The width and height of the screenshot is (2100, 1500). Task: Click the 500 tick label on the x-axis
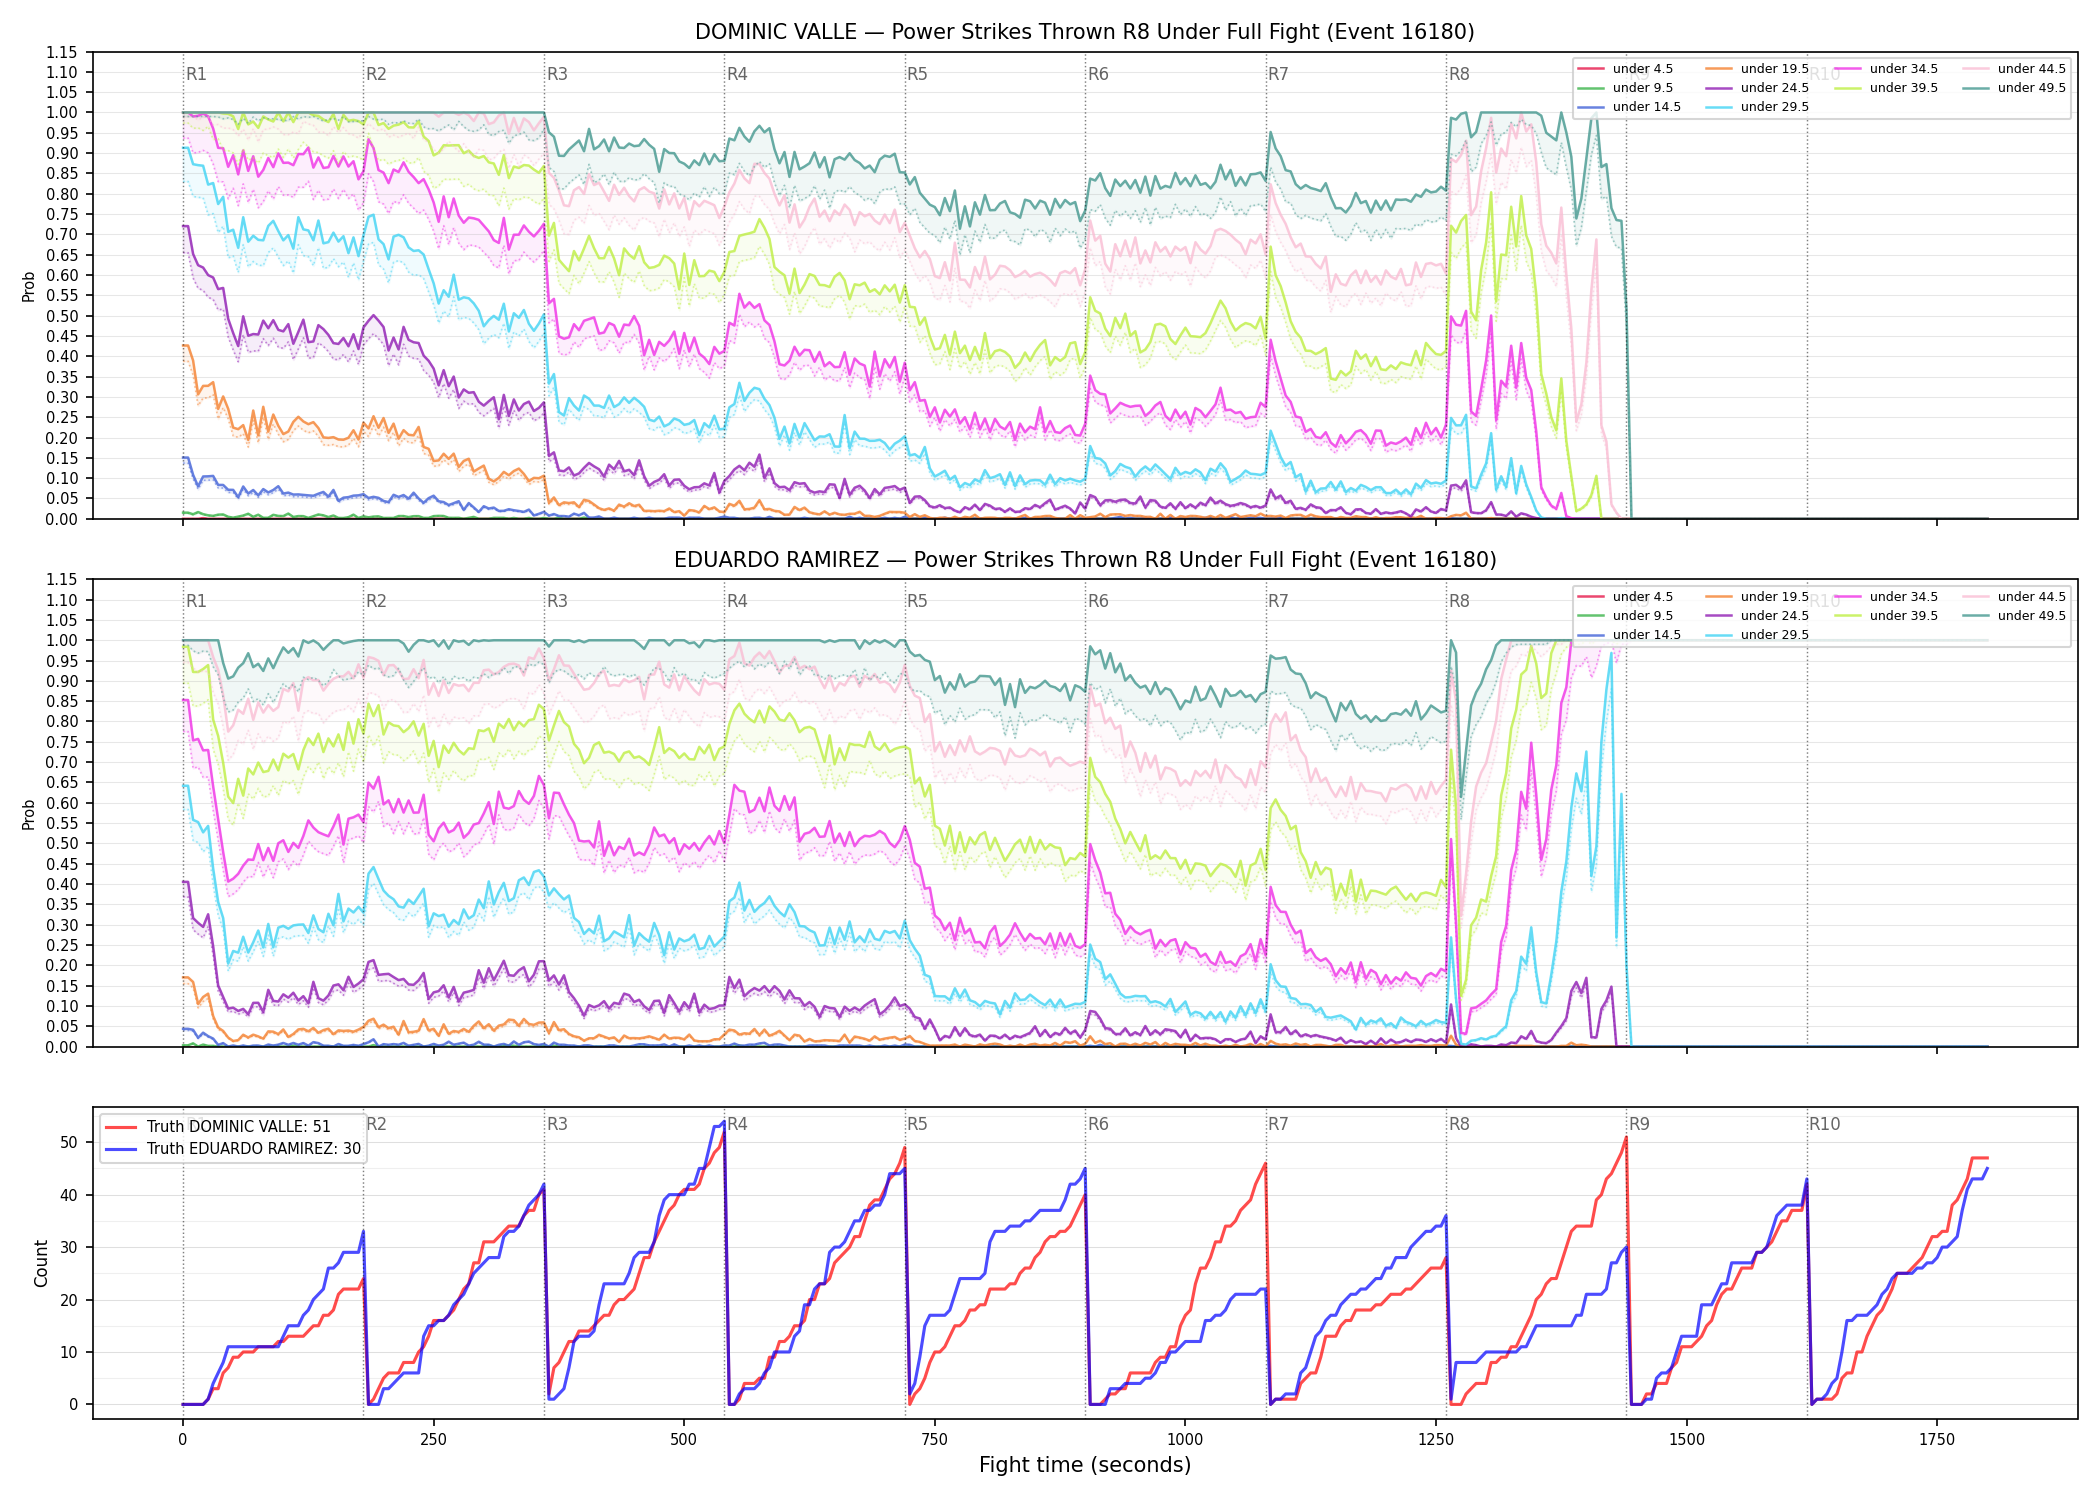pyautogui.click(x=684, y=1440)
